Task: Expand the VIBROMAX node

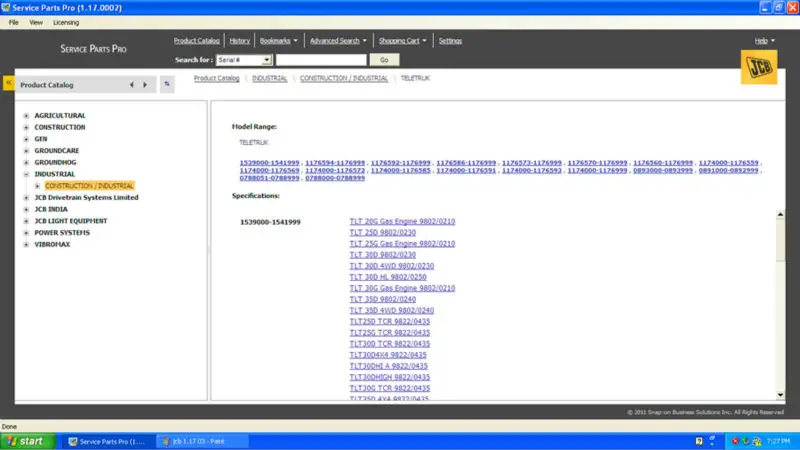Action: 27,244
